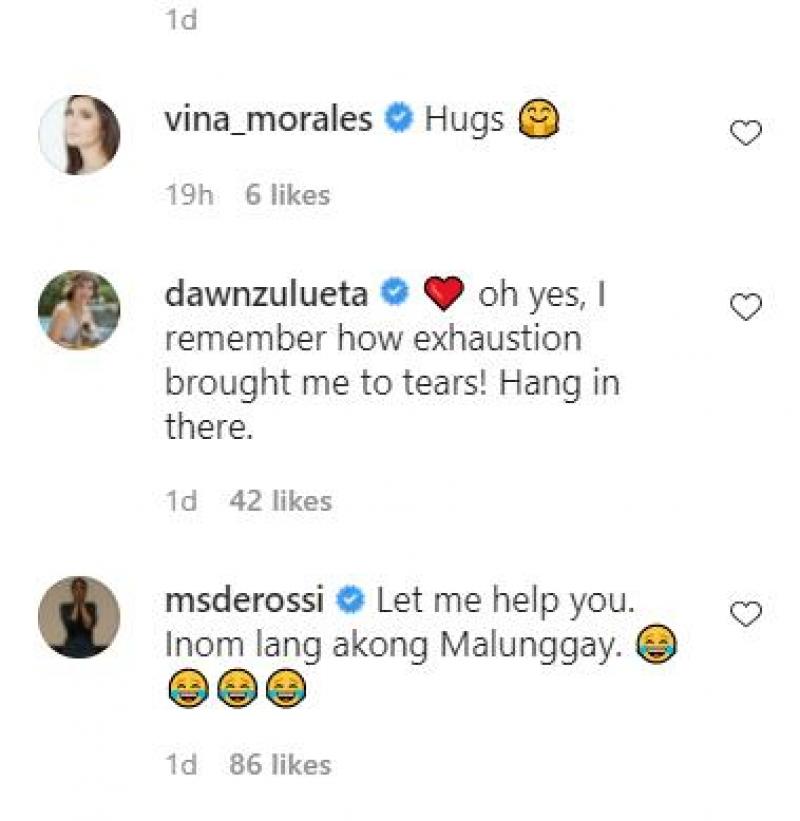Click the "19h" timestamp on the Hugs comment
This screenshot has height=821, width=800.
point(190,195)
